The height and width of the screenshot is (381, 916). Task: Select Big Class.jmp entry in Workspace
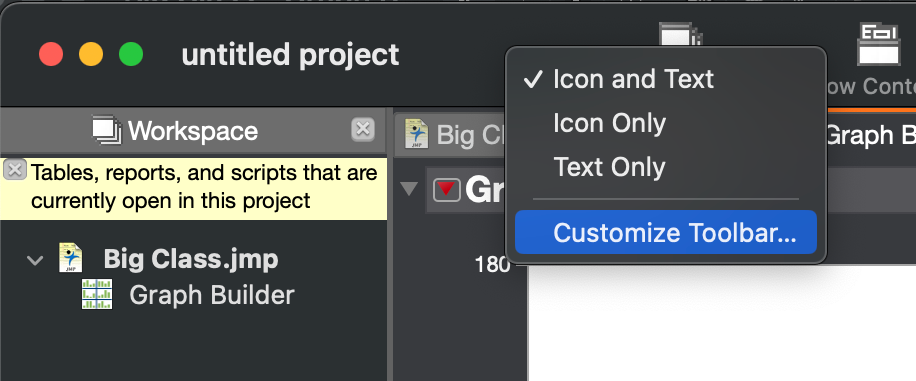pos(190,259)
